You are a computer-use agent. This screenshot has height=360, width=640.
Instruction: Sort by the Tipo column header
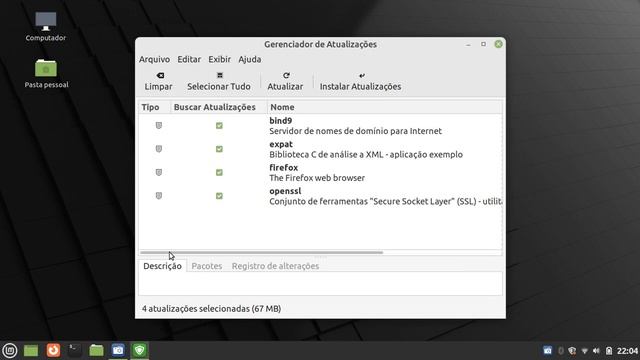coord(154,107)
